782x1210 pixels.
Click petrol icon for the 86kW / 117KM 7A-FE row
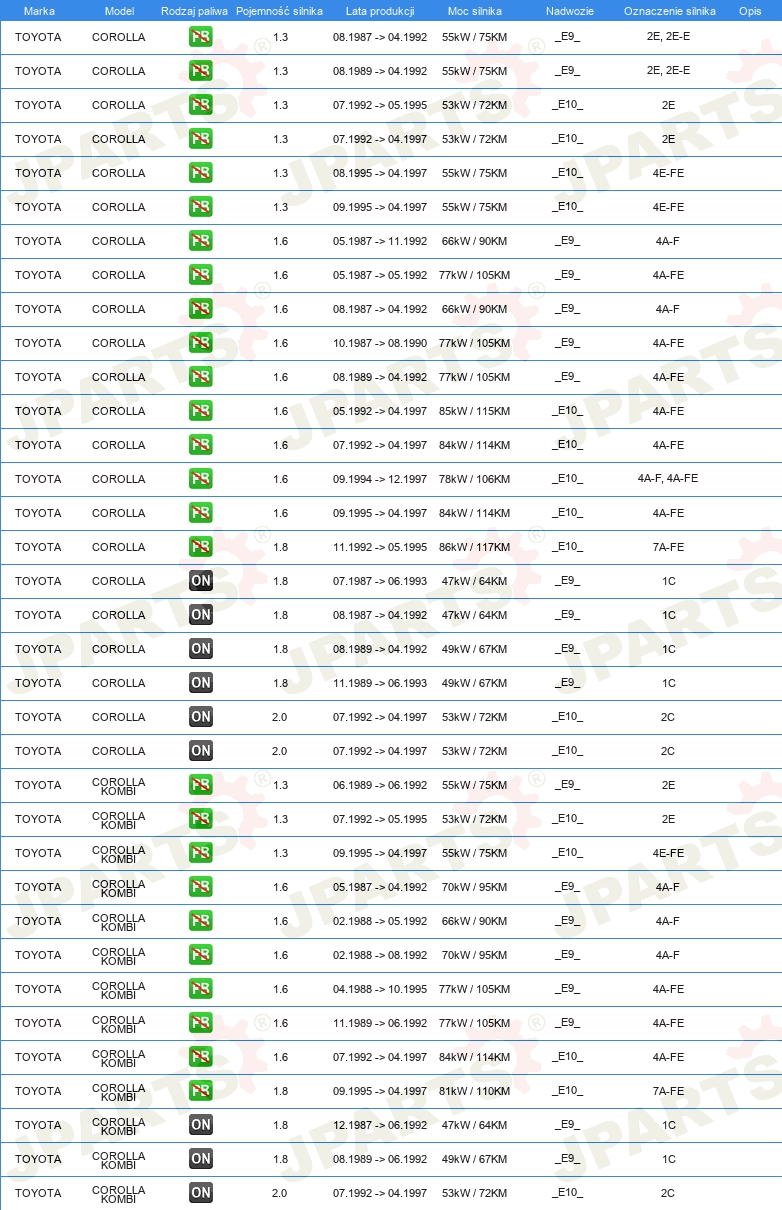(201, 547)
